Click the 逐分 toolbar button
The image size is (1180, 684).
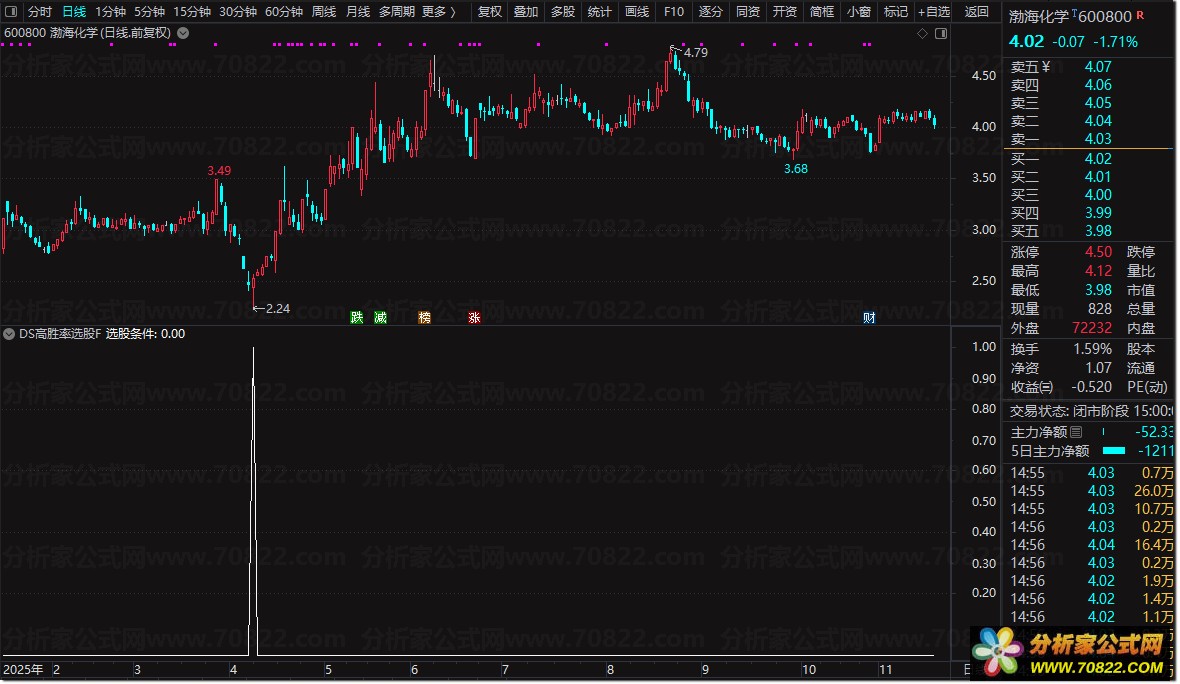[x=710, y=11]
